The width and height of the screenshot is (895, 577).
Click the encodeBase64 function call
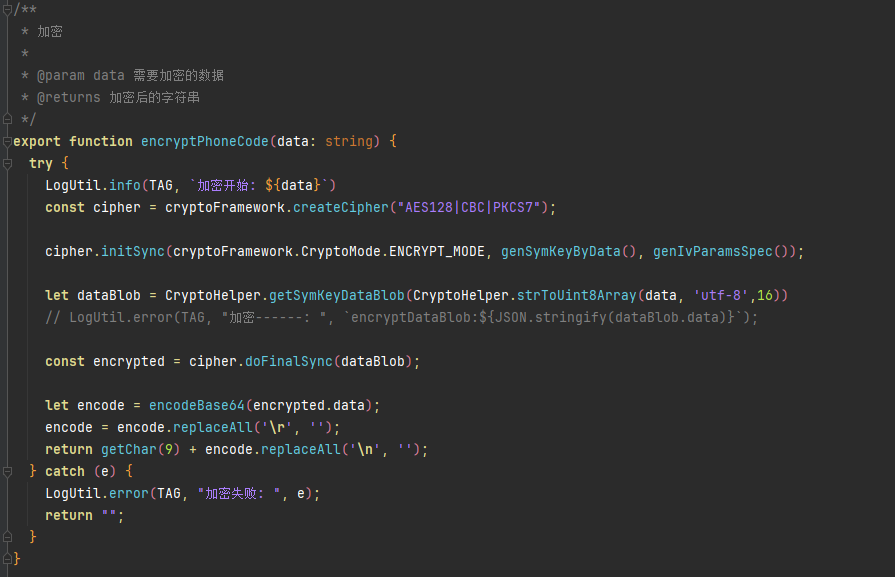click(x=197, y=405)
